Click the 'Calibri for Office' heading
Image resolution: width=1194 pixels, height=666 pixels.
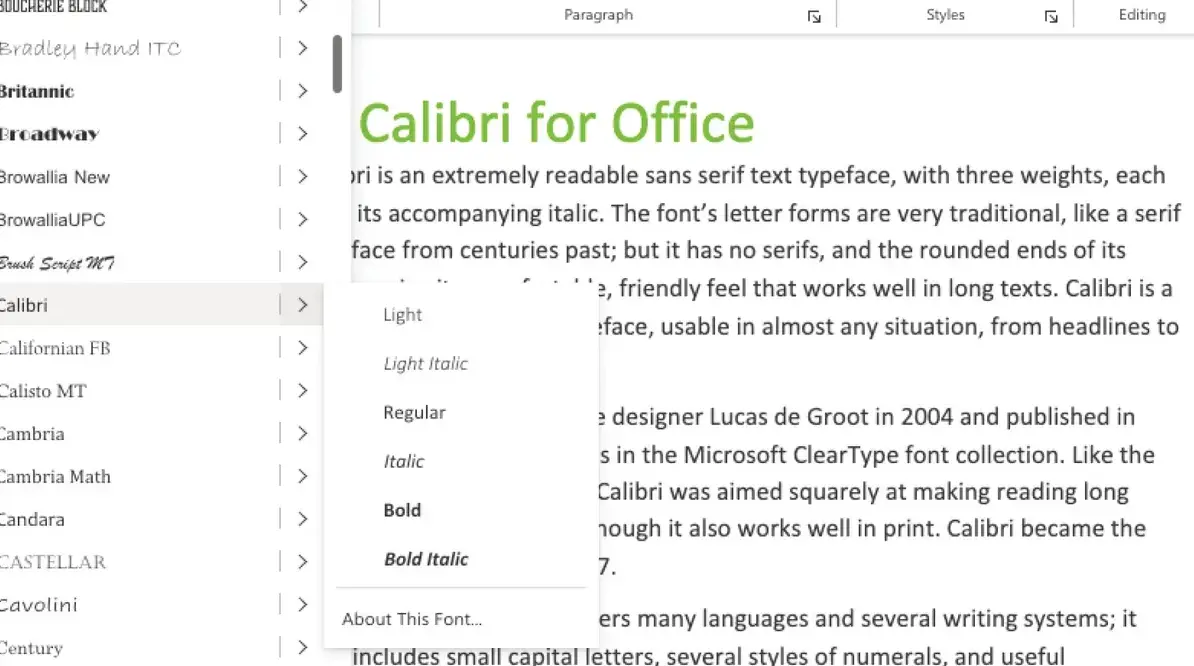pyautogui.click(x=556, y=123)
